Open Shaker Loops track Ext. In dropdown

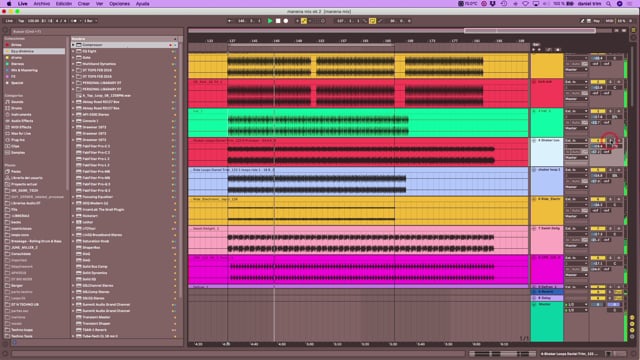coord(576,140)
